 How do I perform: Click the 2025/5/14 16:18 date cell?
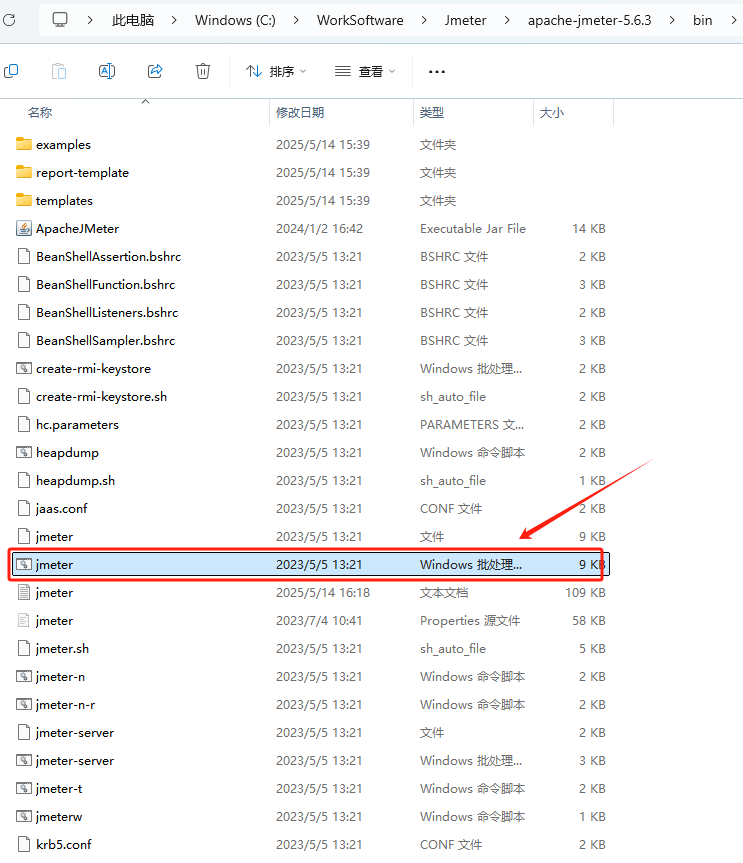pos(323,593)
